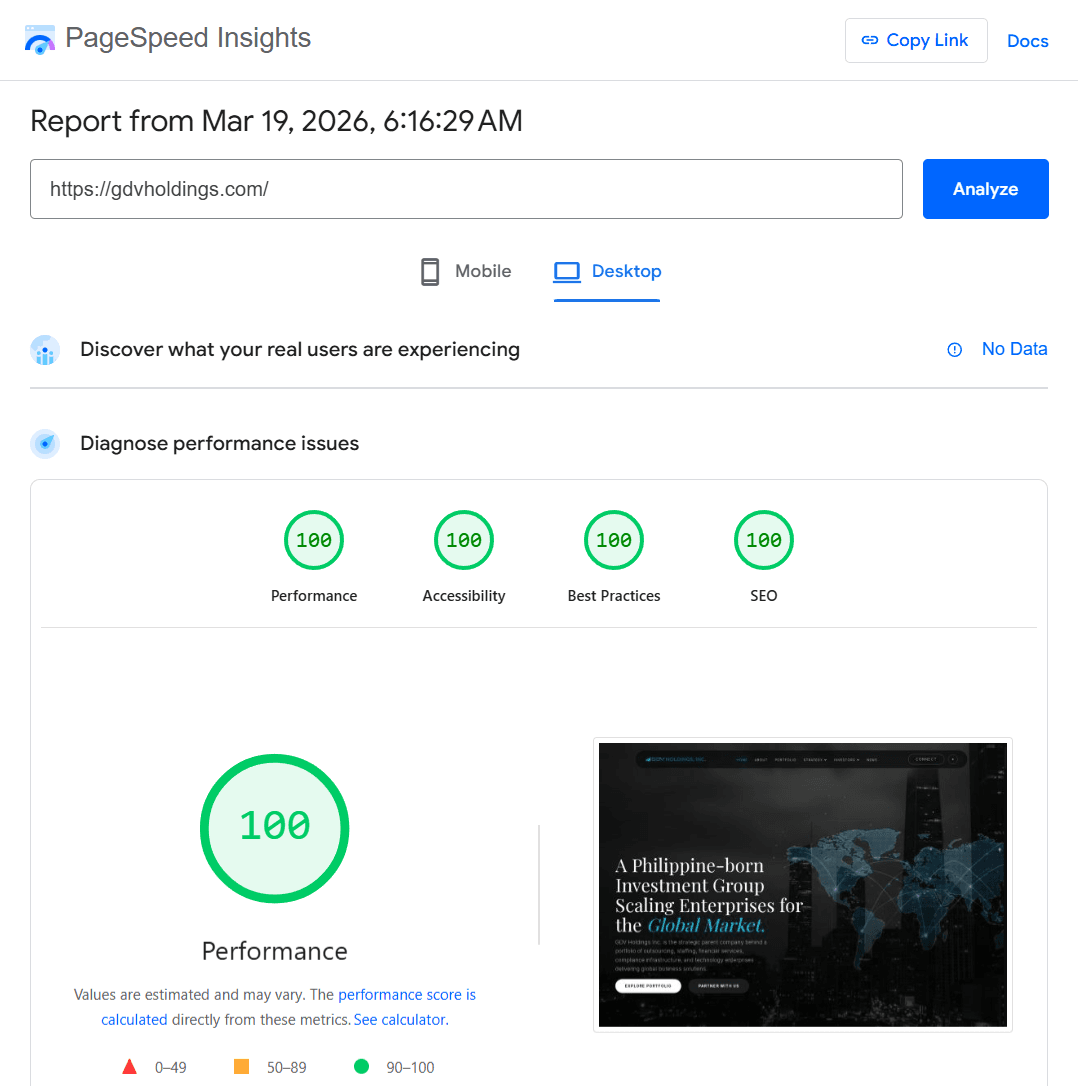Select the Accessibility score of 100
The width and height of the screenshot is (1078, 1086).
pos(463,539)
